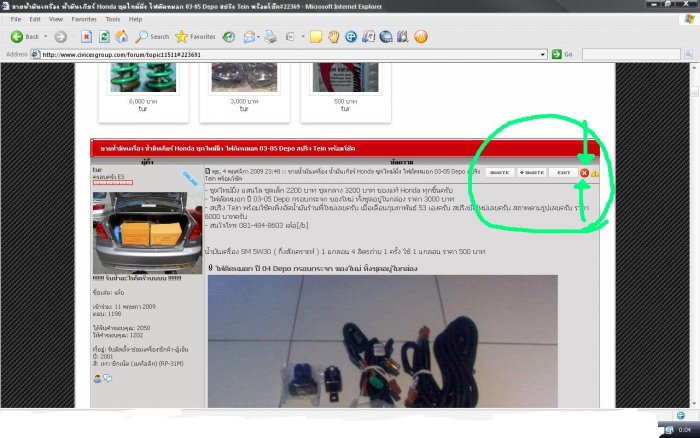Click the red X delete post icon
700x438 pixels.
584,173
